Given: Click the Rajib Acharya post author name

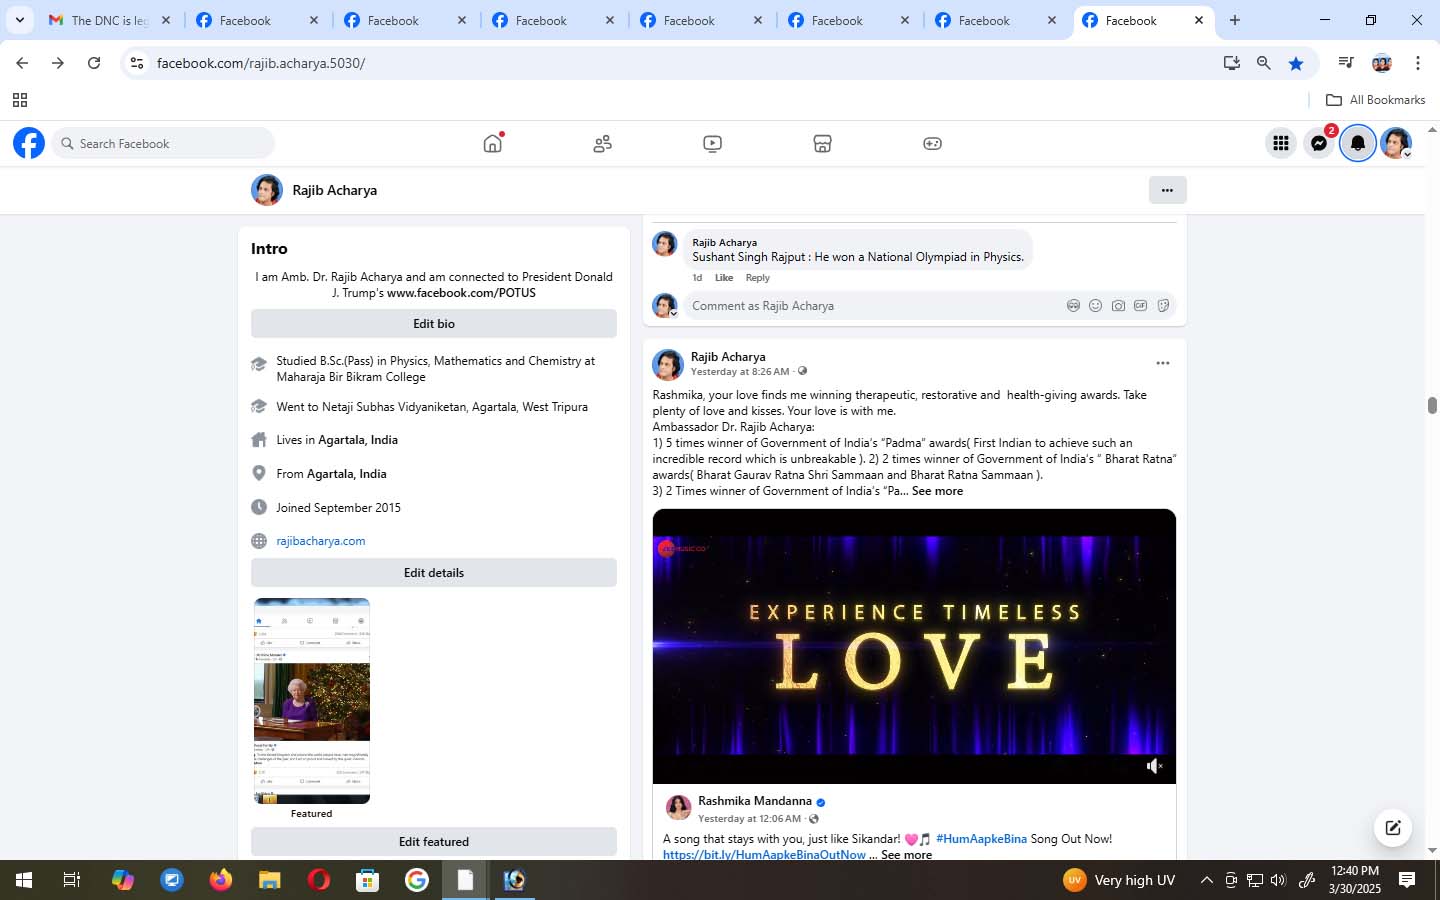Looking at the screenshot, I should tap(728, 357).
